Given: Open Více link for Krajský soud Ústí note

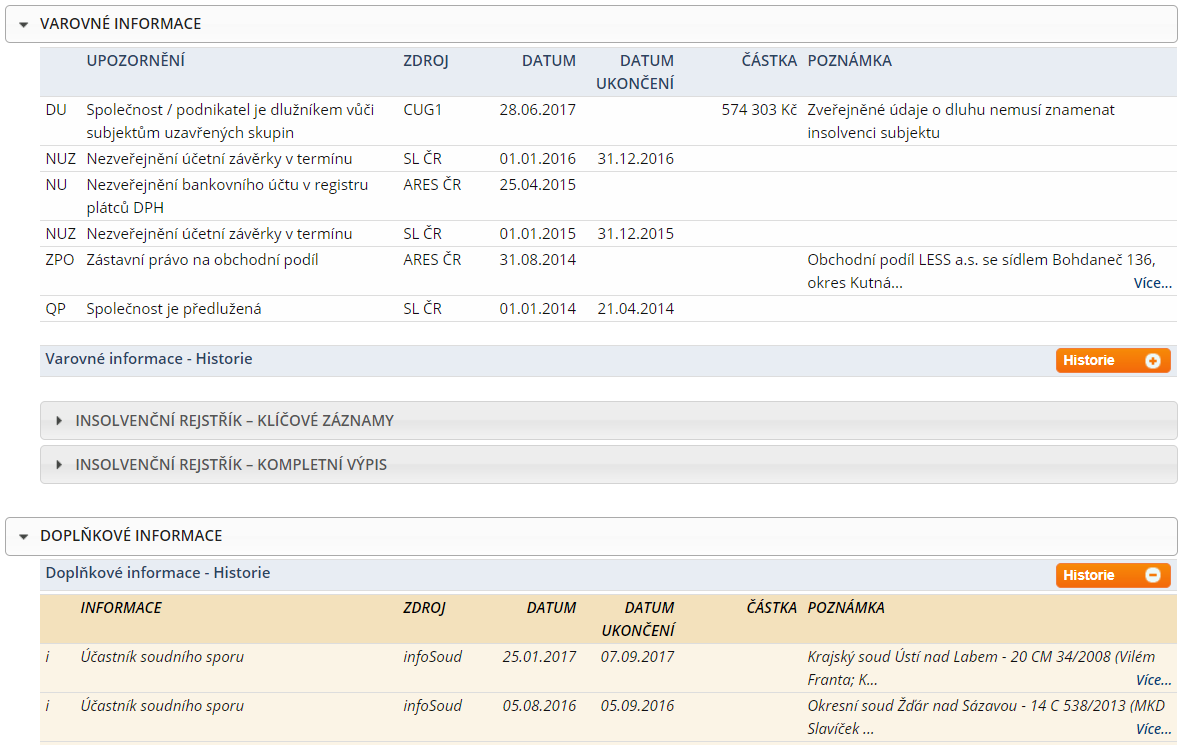Looking at the screenshot, I should tap(1153, 680).
